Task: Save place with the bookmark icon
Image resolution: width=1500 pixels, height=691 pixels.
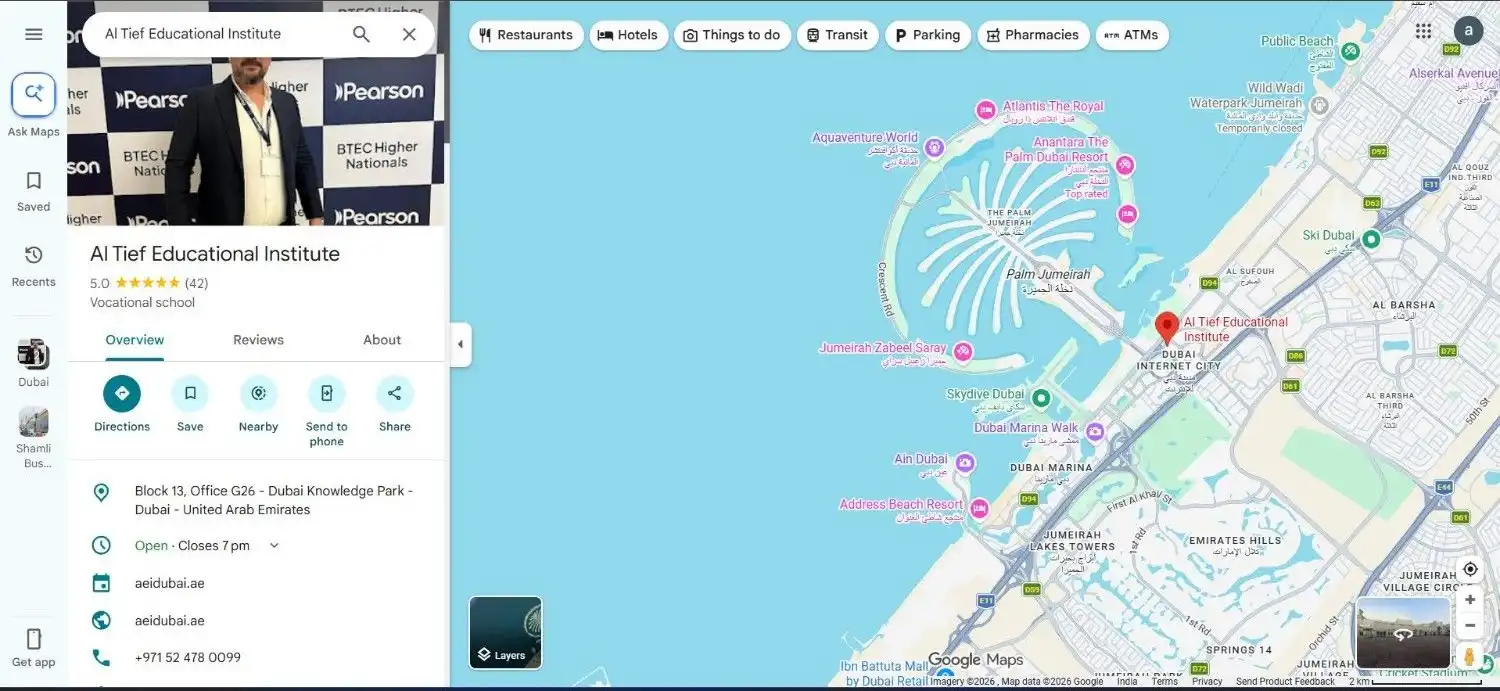Action: coord(190,393)
